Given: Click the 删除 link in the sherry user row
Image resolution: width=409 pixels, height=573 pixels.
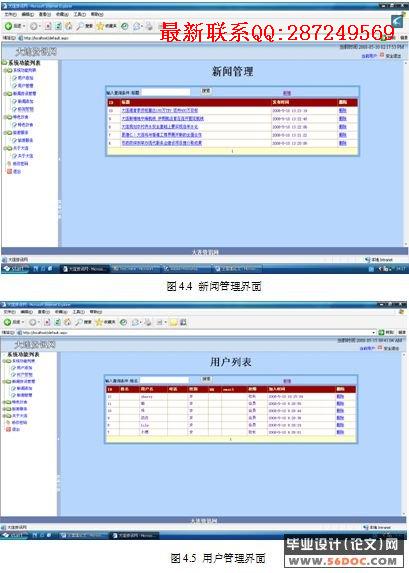Looking at the screenshot, I should pos(340,396).
